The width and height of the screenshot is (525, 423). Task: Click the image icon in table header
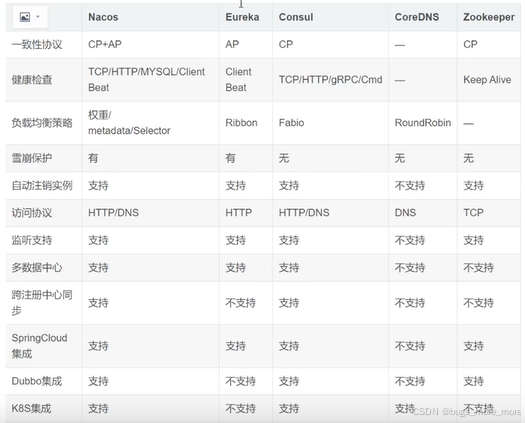click(x=25, y=17)
